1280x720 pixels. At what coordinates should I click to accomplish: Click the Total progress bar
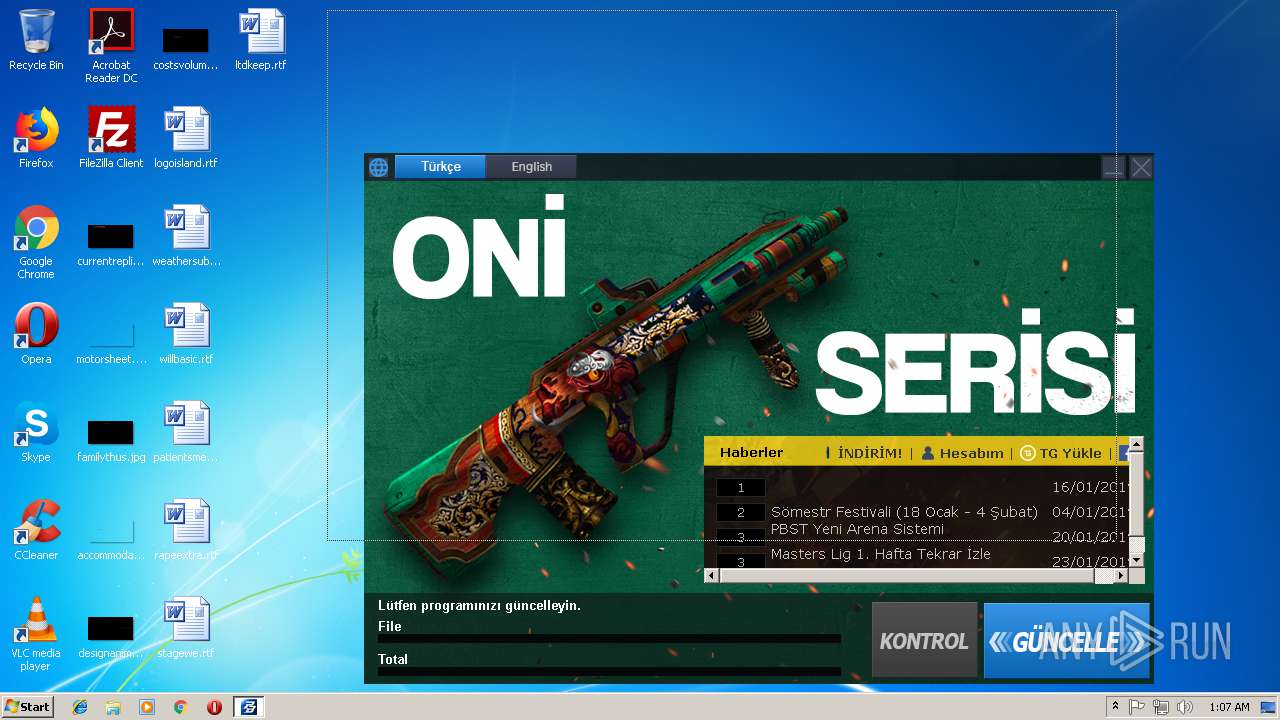[609, 671]
